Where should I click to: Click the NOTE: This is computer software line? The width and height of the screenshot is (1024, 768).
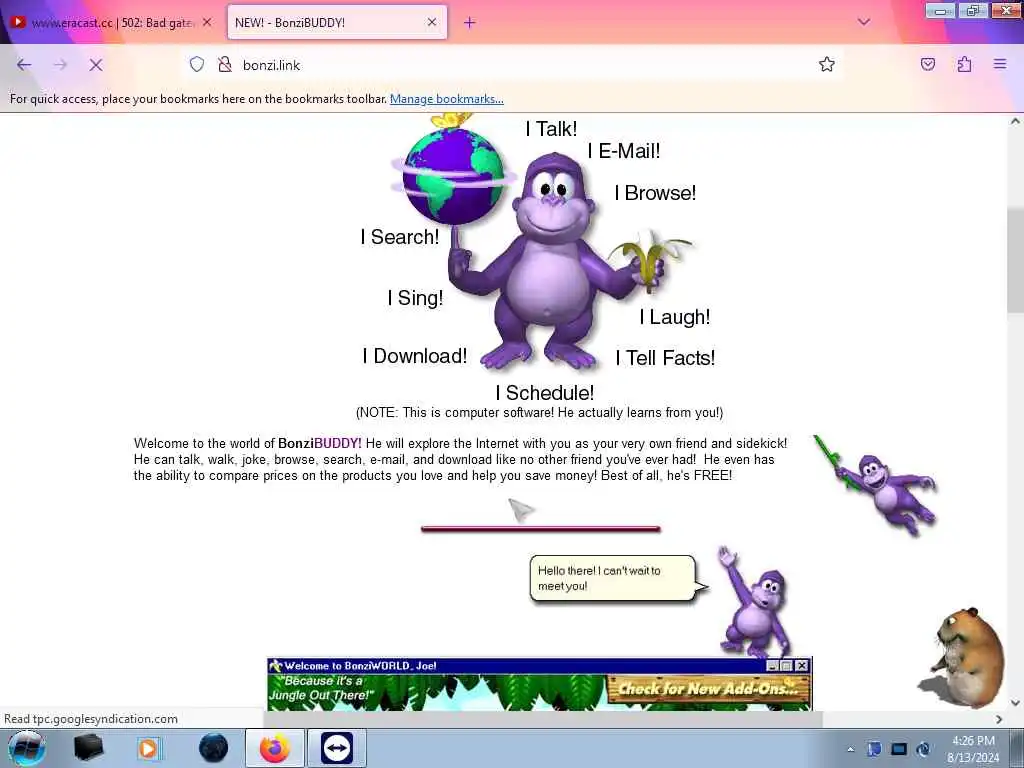click(x=539, y=413)
